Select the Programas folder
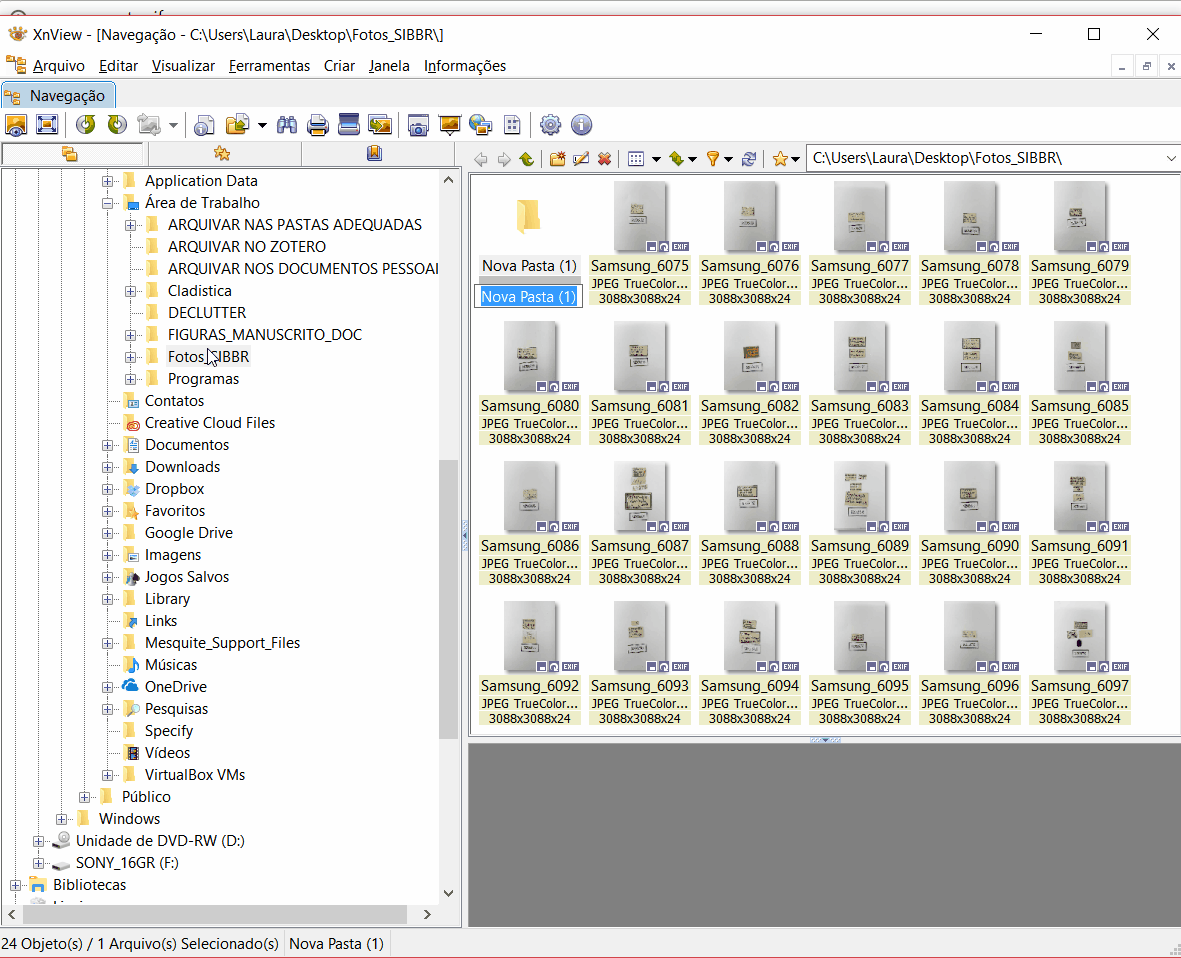 (x=203, y=379)
